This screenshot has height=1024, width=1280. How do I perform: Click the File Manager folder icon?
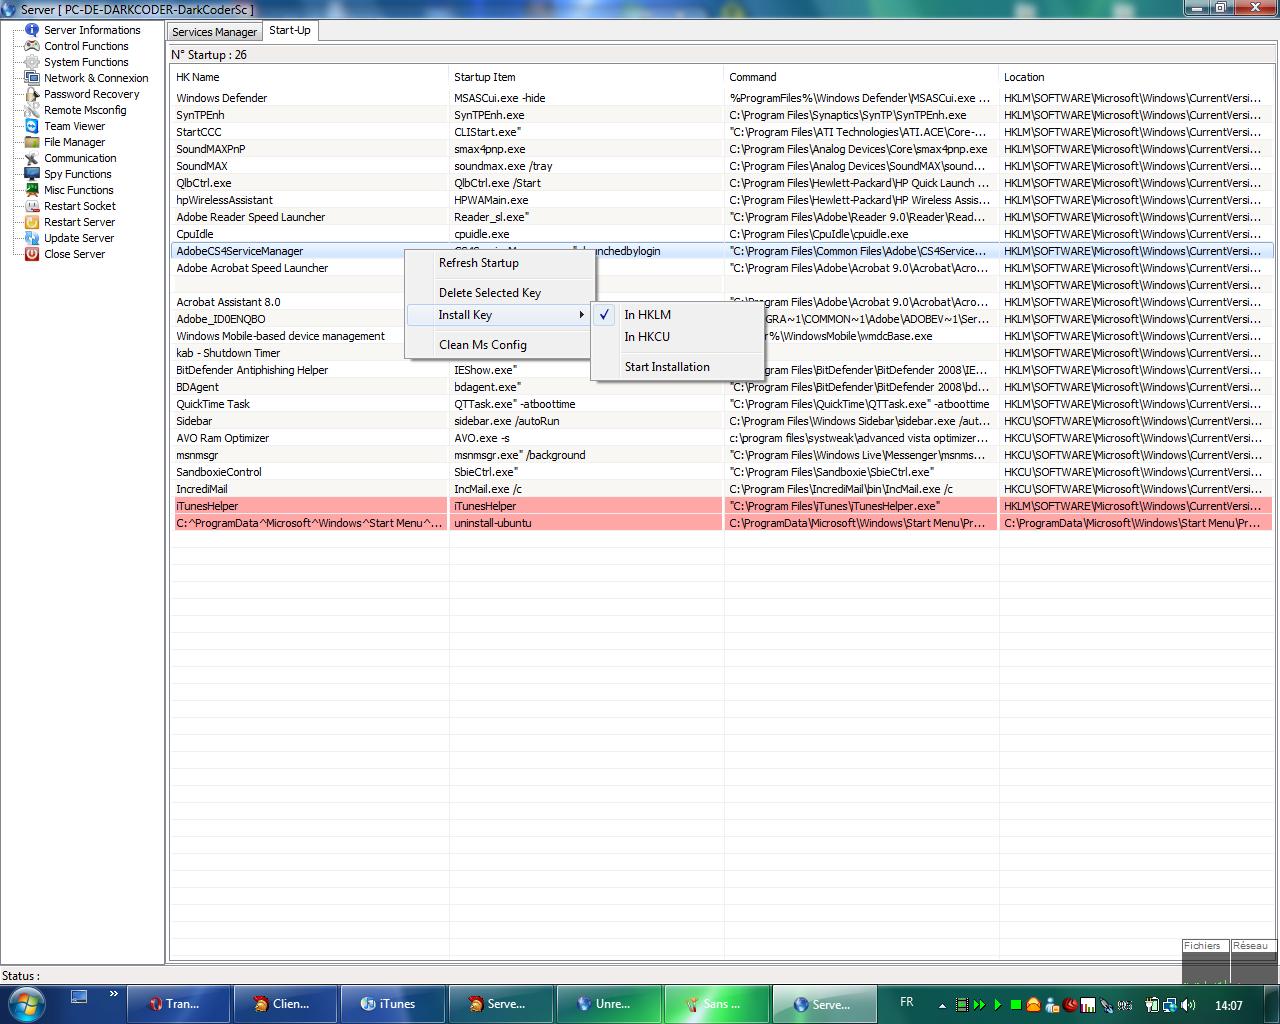coord(32,142)
